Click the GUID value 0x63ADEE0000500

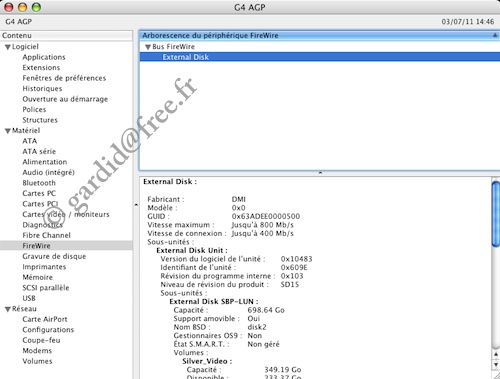click(266, 216)
